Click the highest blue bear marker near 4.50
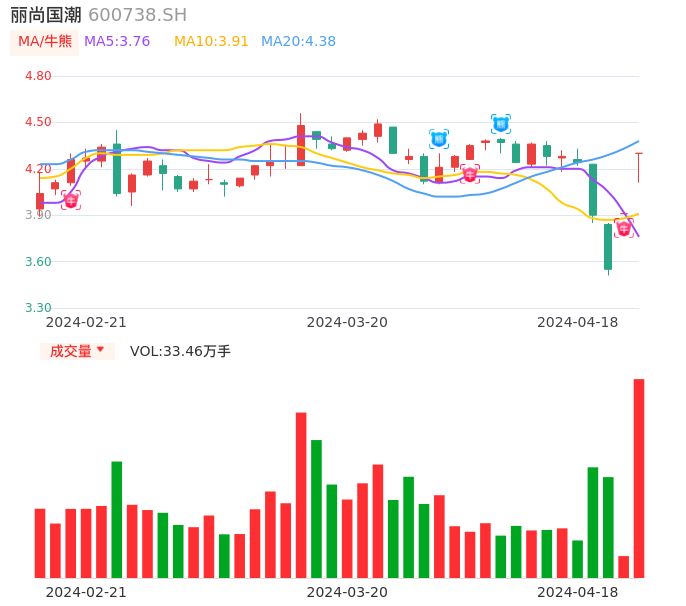Image resolution: width=686 pixels, height=606 pixels. (x=500, y=124)
